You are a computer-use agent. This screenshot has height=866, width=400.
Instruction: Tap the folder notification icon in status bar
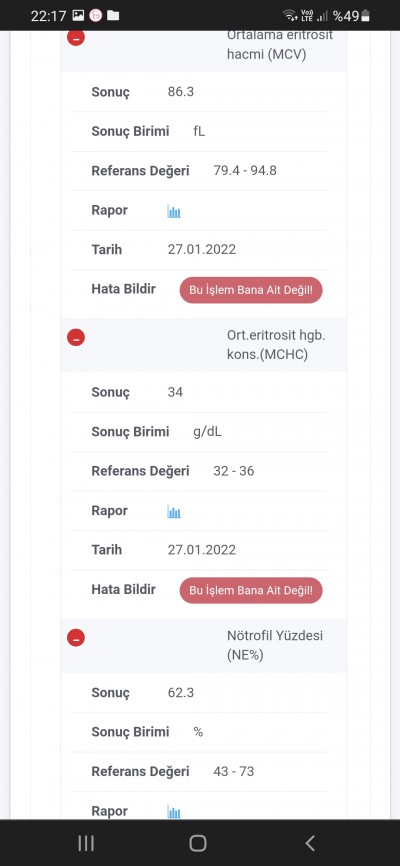tap(113, 15)
